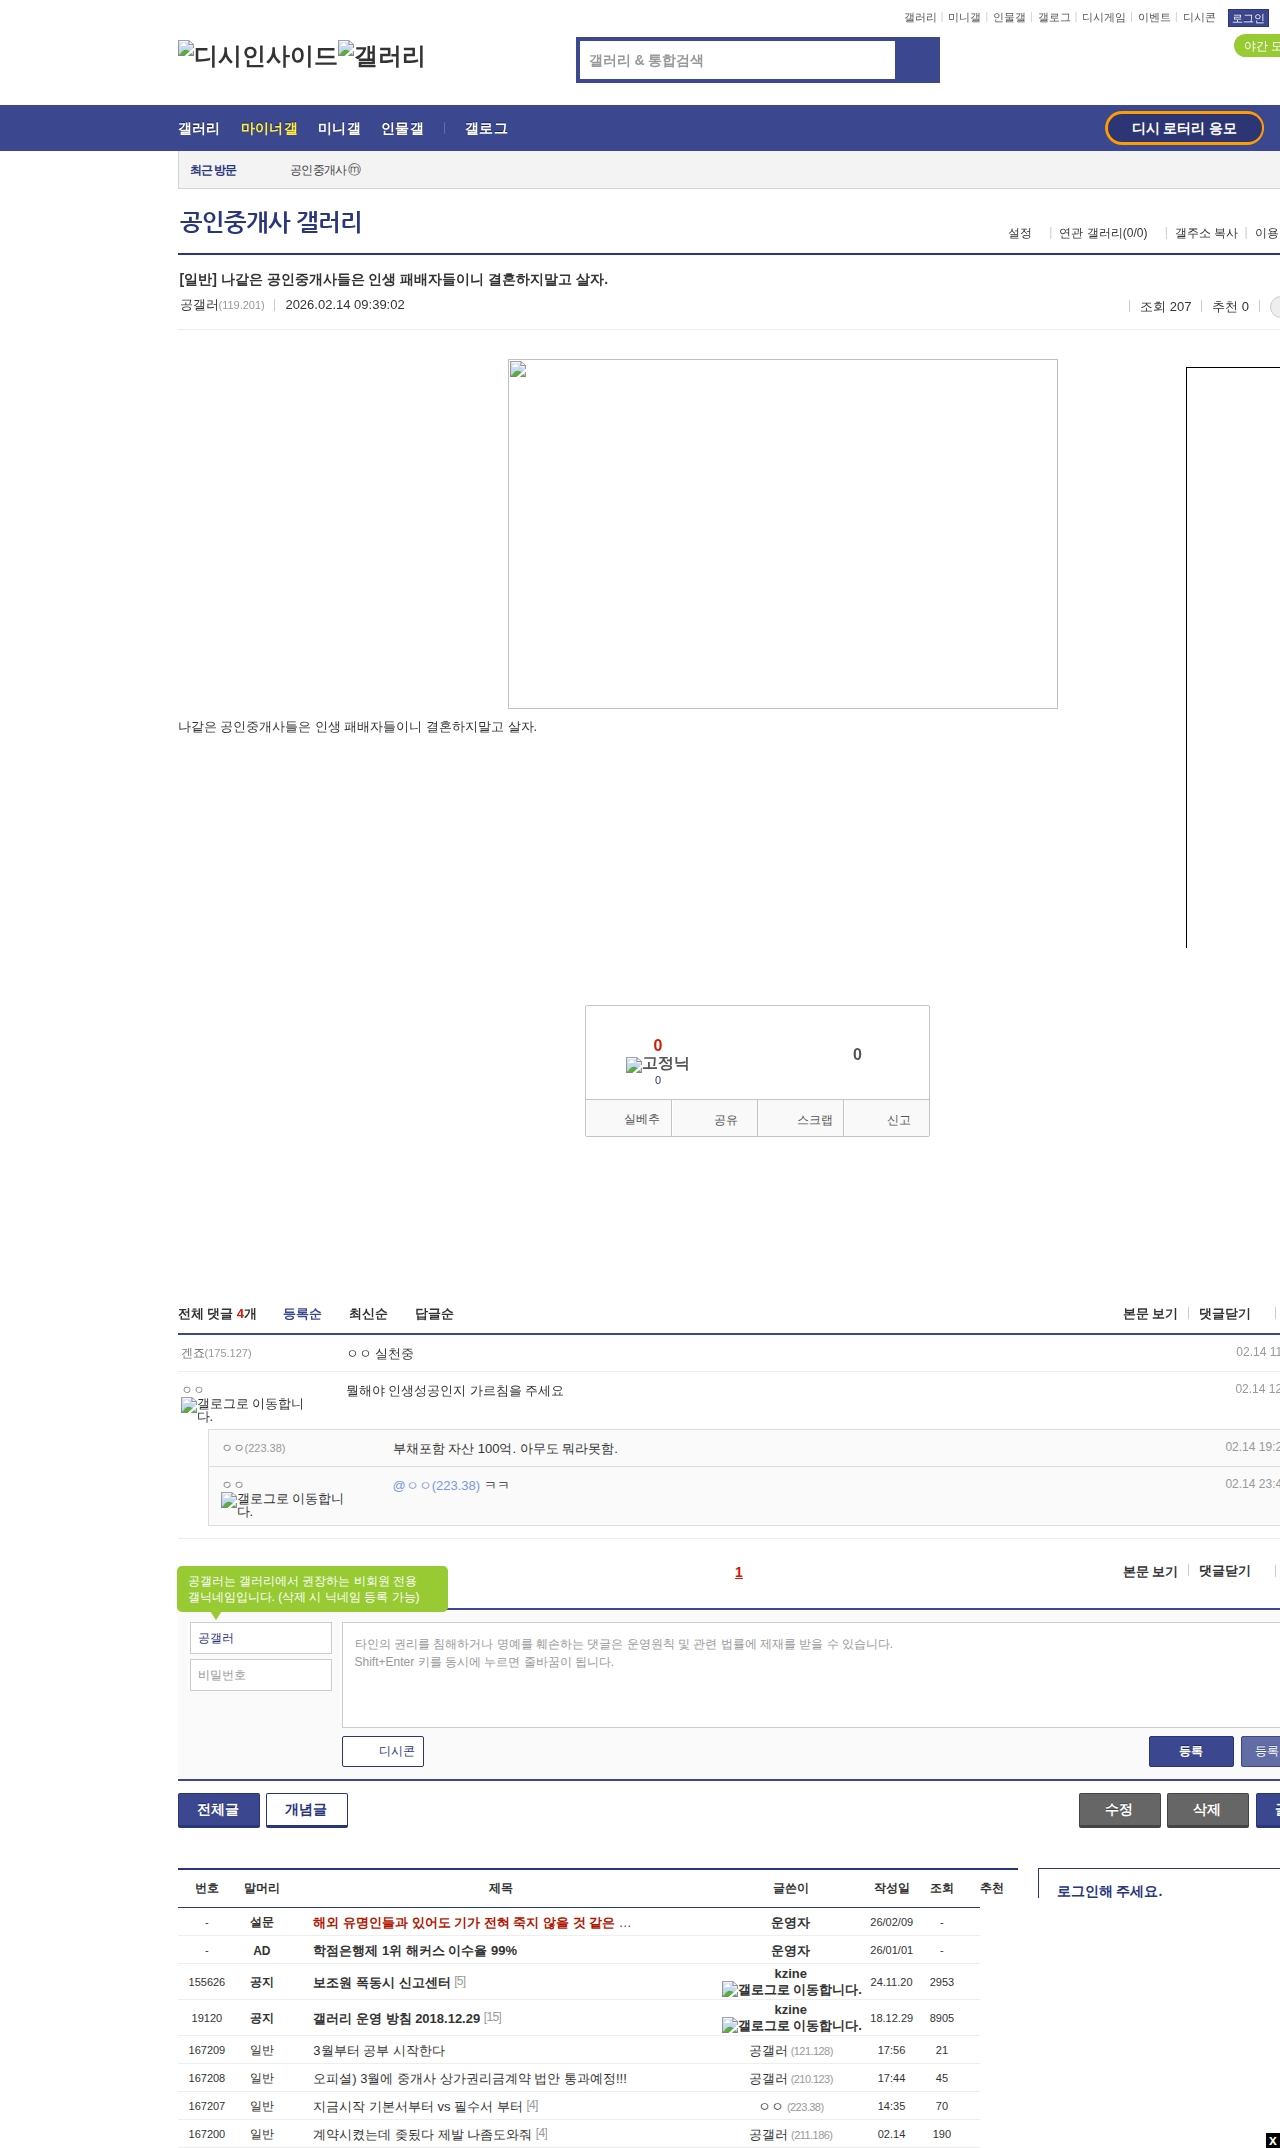Sort comments by 답글순
Screen dimensions: 1280x2148
click(434, 1314)
